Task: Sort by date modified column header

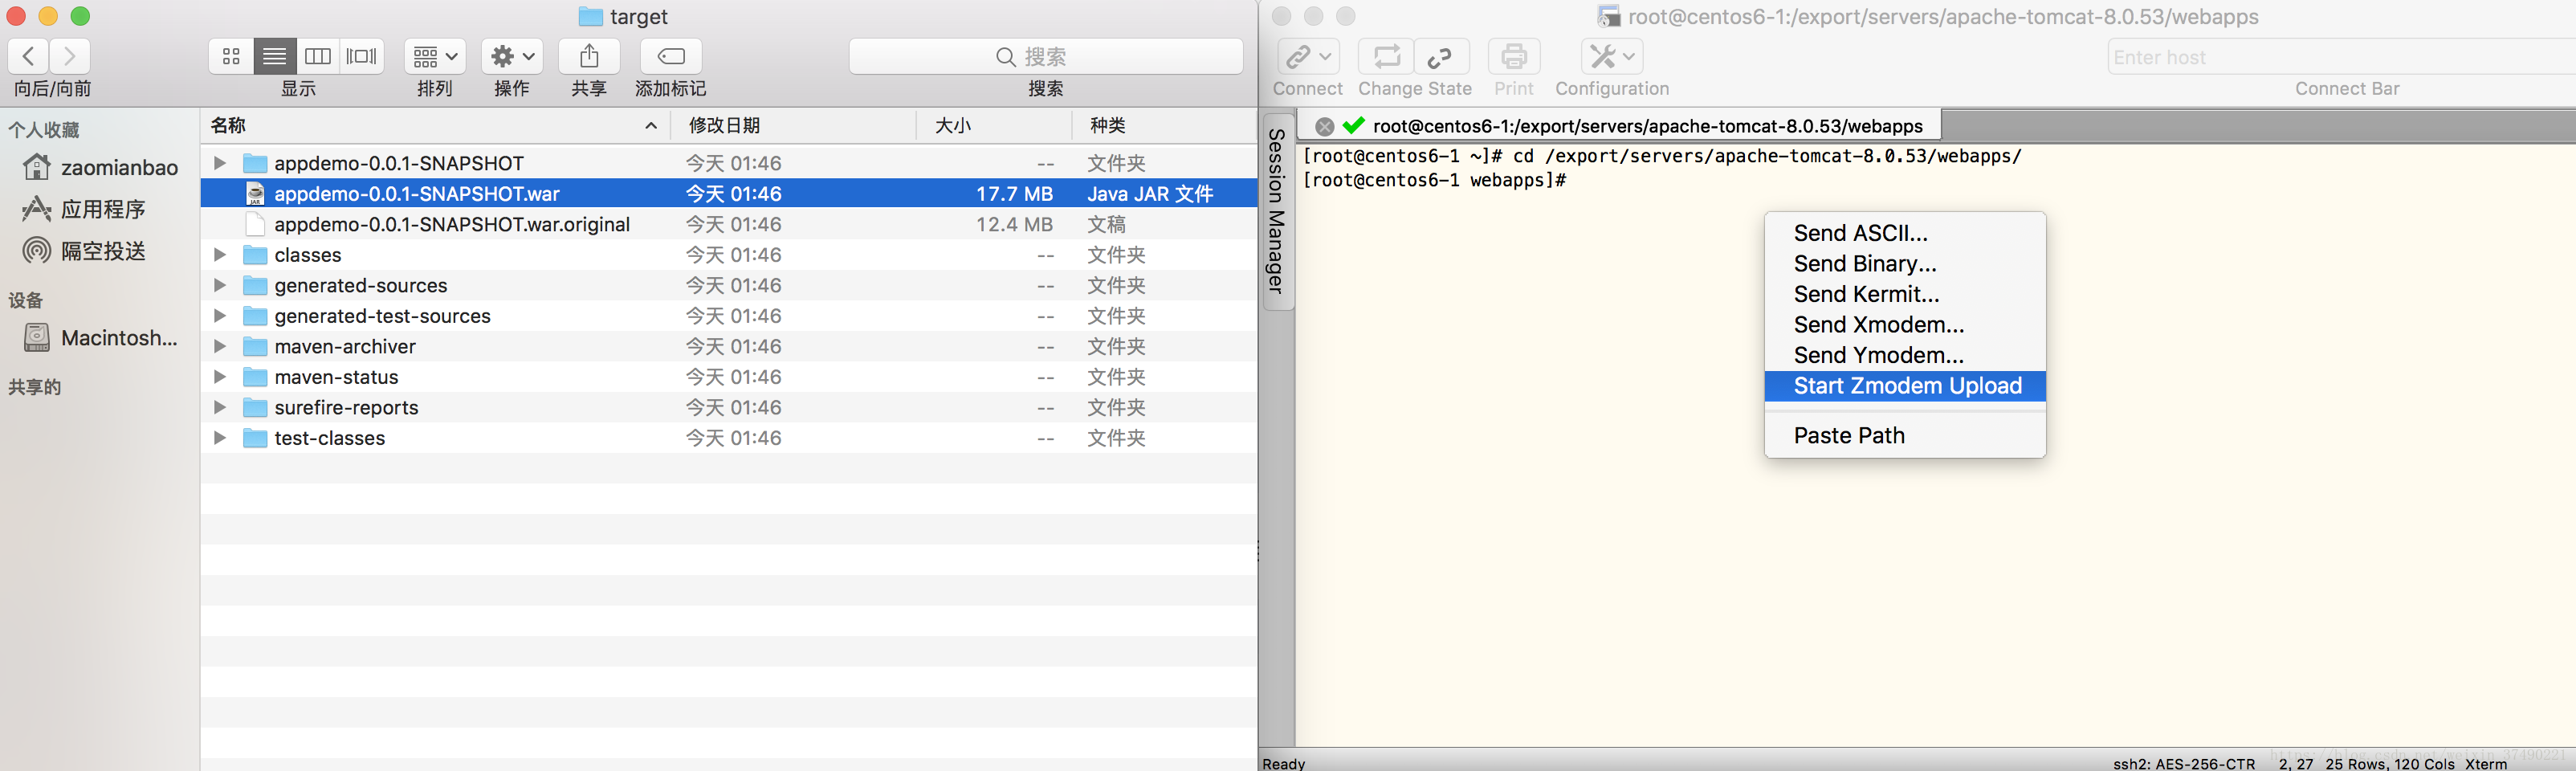Action: click(x=793, y=125)
